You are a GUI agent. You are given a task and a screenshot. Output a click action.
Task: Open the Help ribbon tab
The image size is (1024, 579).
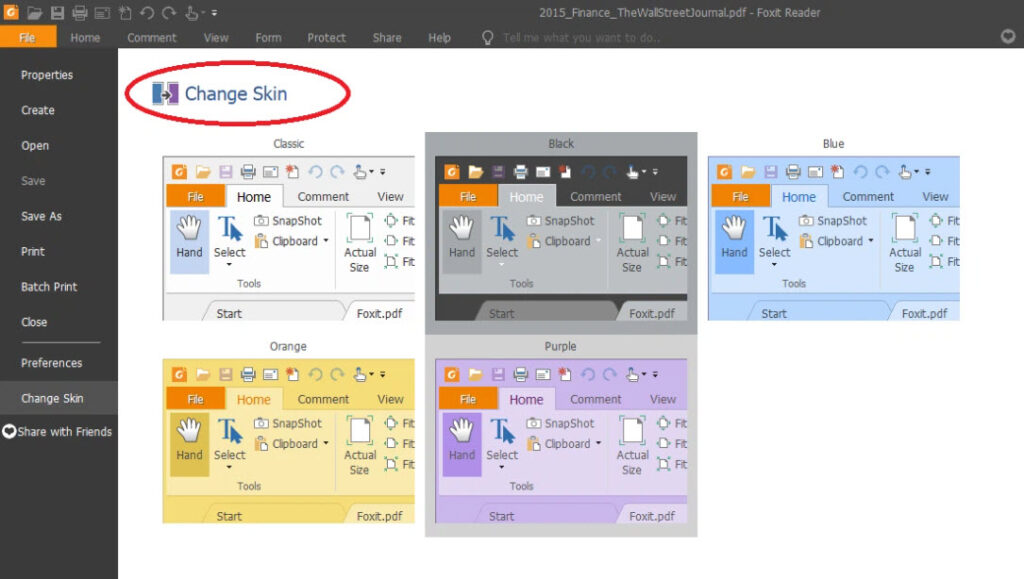(x=439, y=38)
